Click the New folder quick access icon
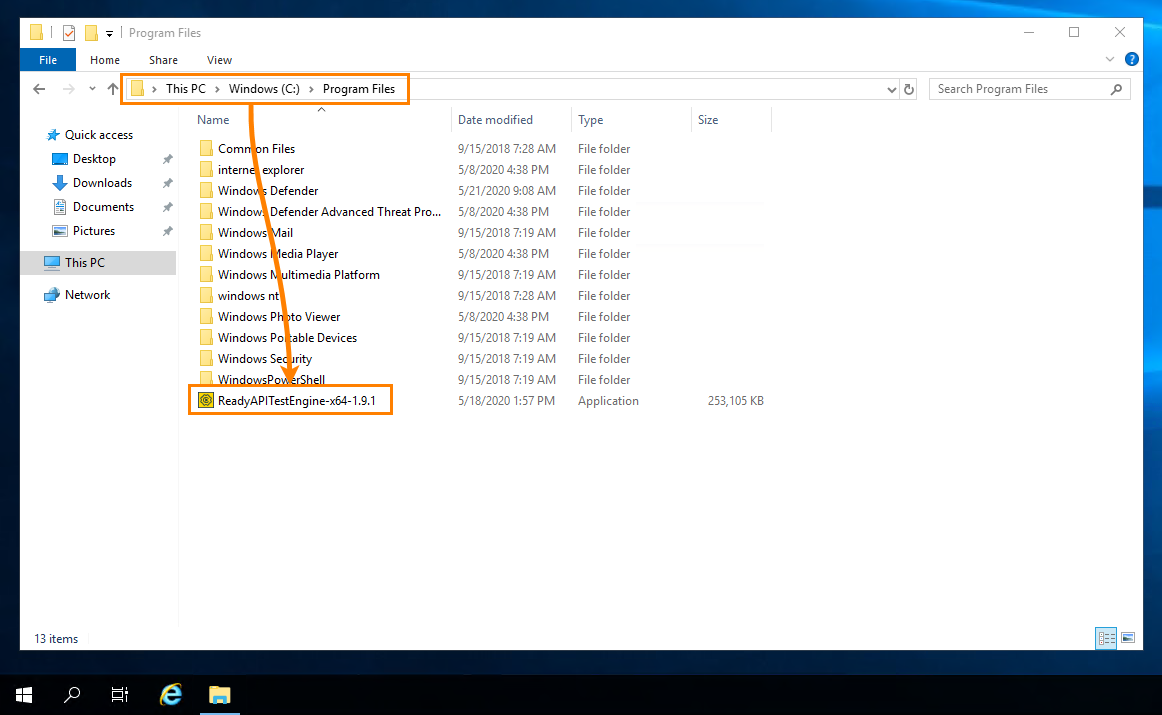Screen dimensions: 1162x715 (91, 33)
